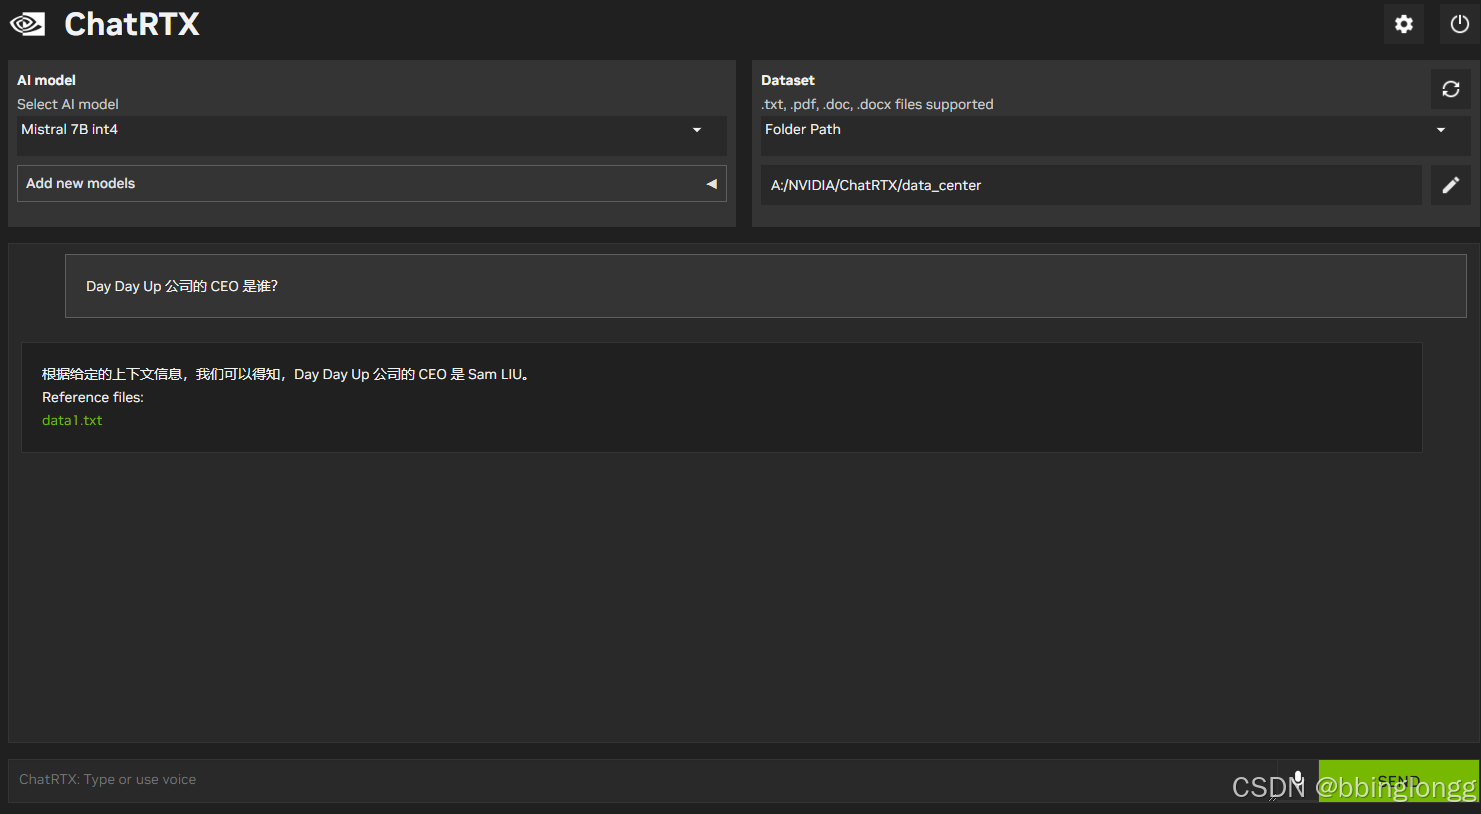Click the Dataset heading
This screenshot has width=1481, height=814.
[788, 80]
